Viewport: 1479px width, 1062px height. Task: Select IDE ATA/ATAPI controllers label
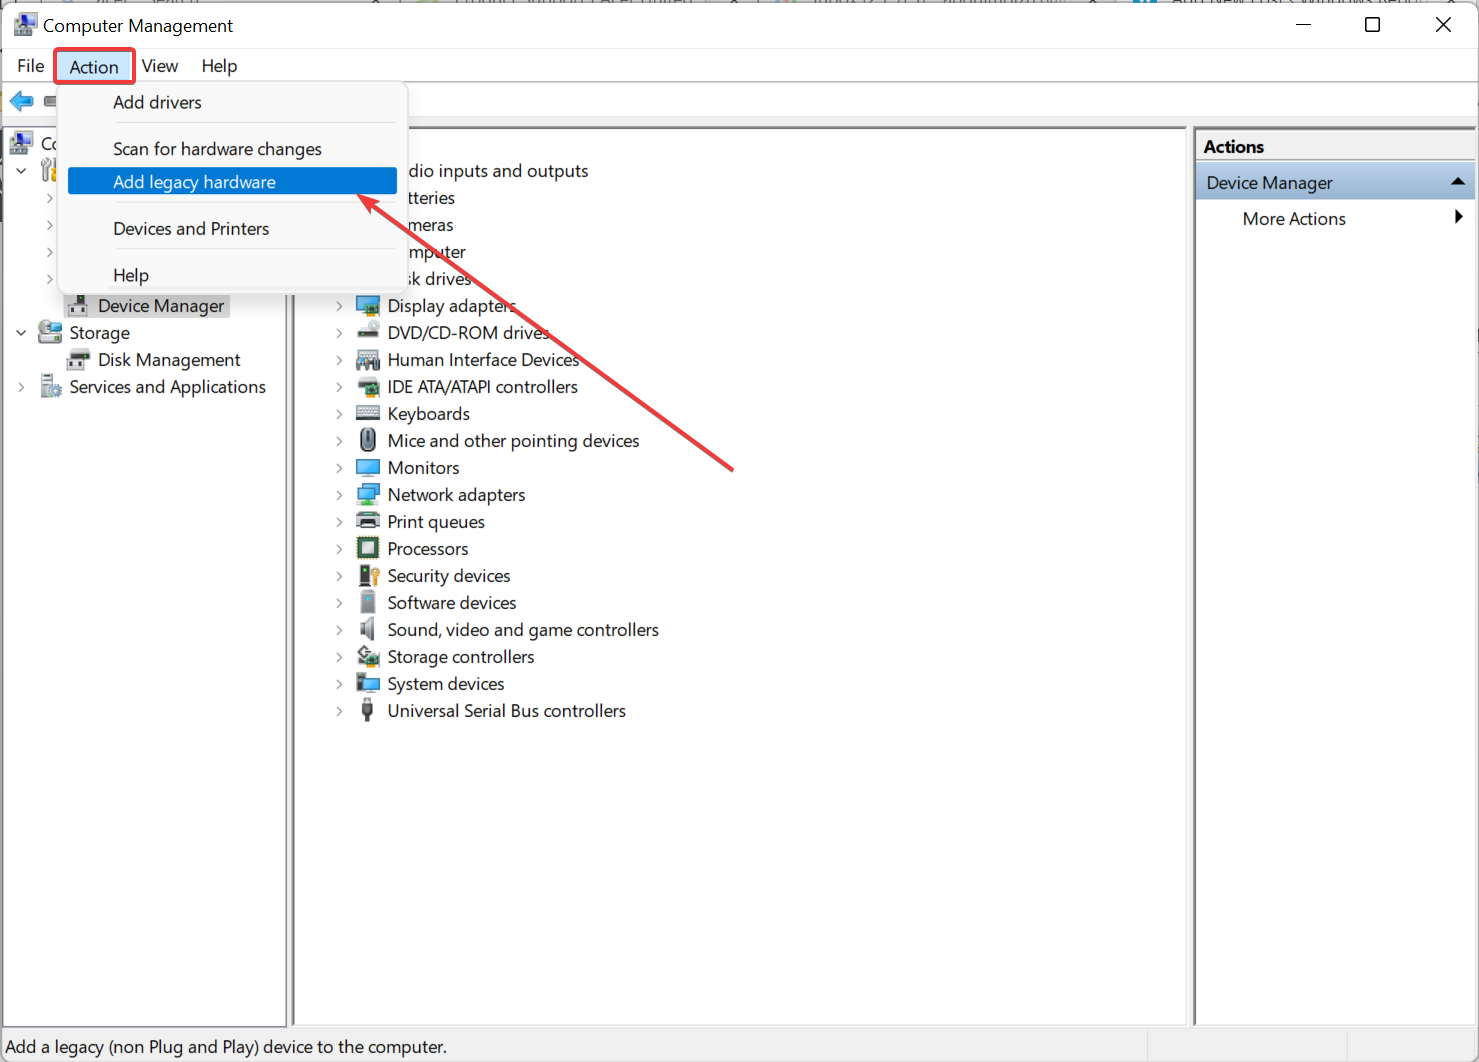[x=483, y=387]
